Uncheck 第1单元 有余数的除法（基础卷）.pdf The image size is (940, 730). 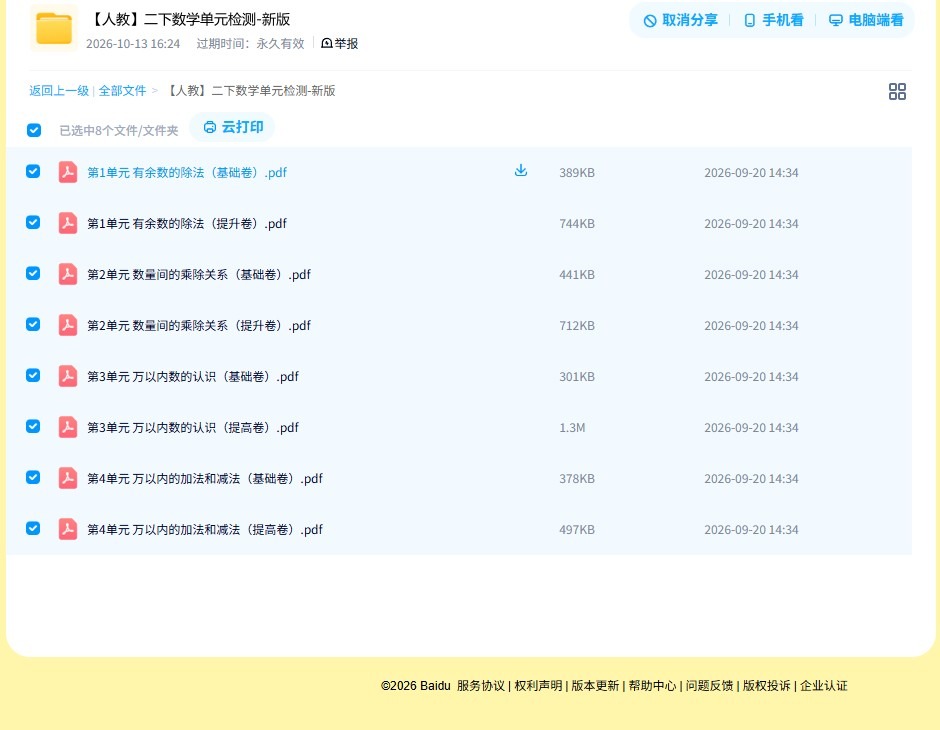(x=33, y=171)
